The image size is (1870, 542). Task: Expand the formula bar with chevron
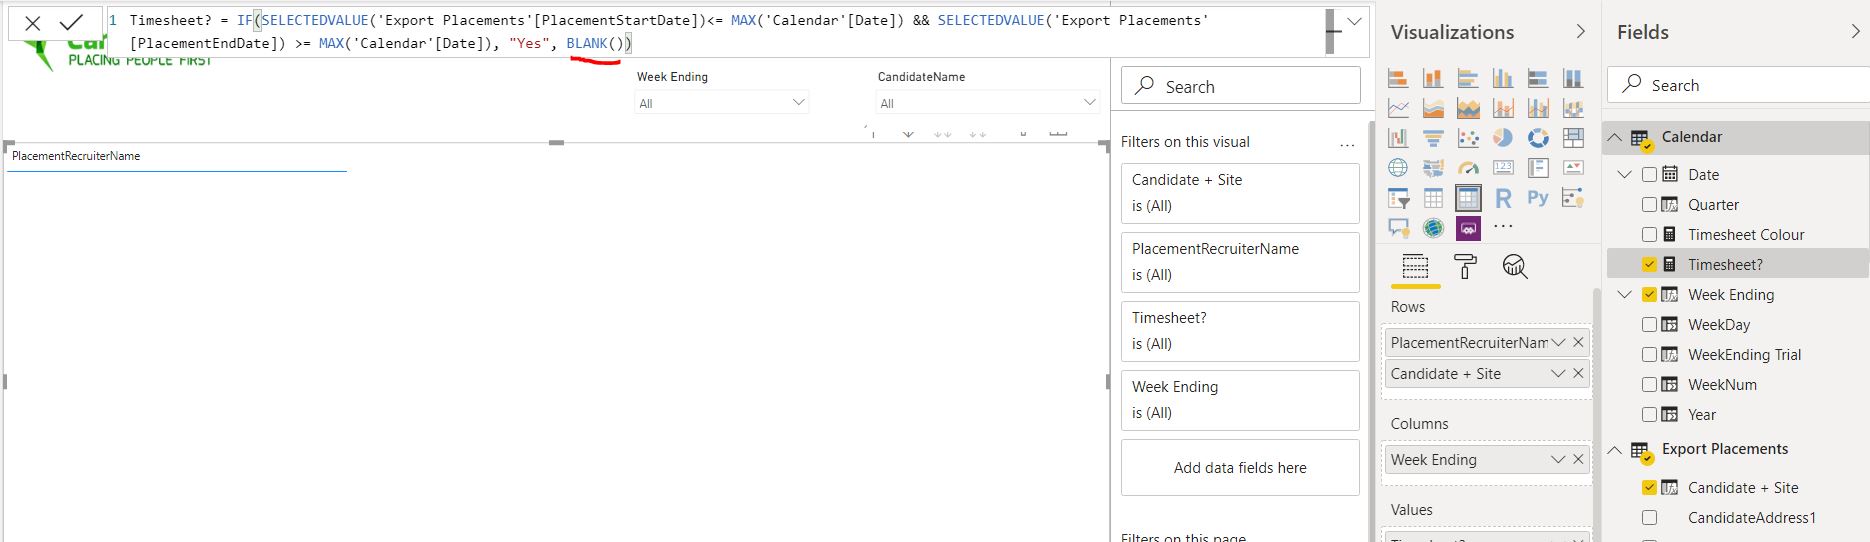click(x=1354, y=22)
